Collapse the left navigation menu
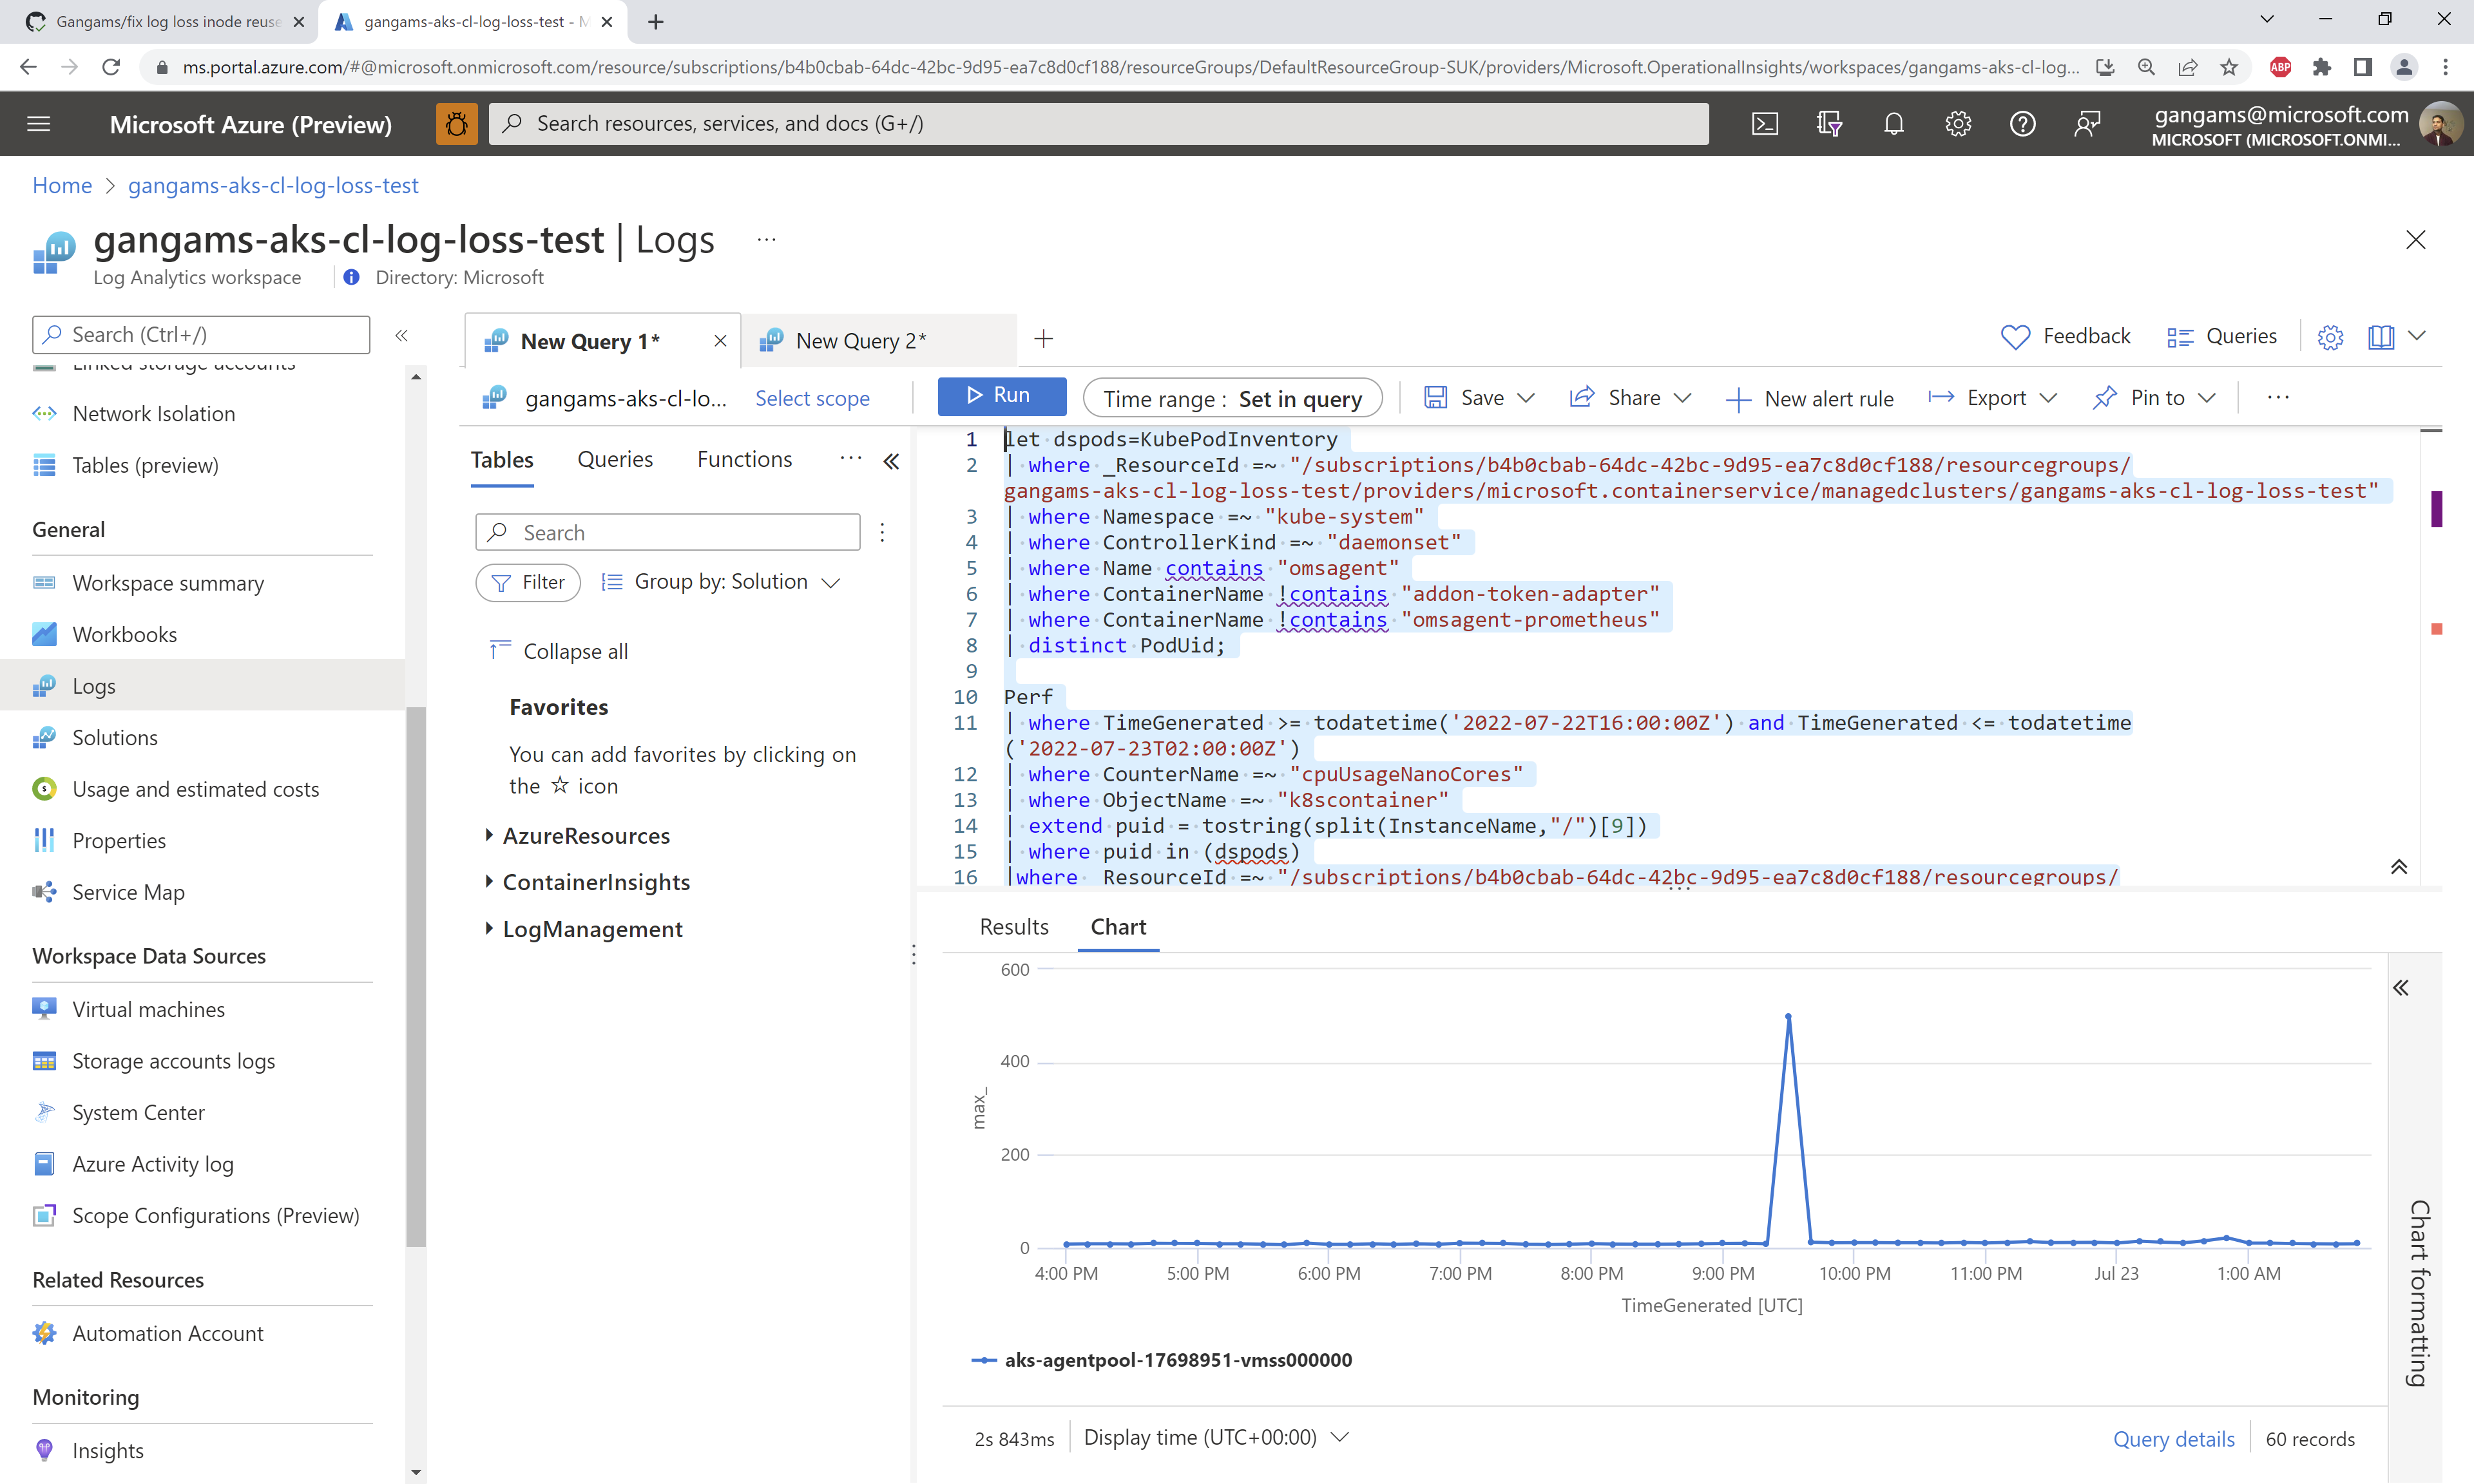Image resolution: width=2474 pixels, height=1484 pixels. pos(401,335)
